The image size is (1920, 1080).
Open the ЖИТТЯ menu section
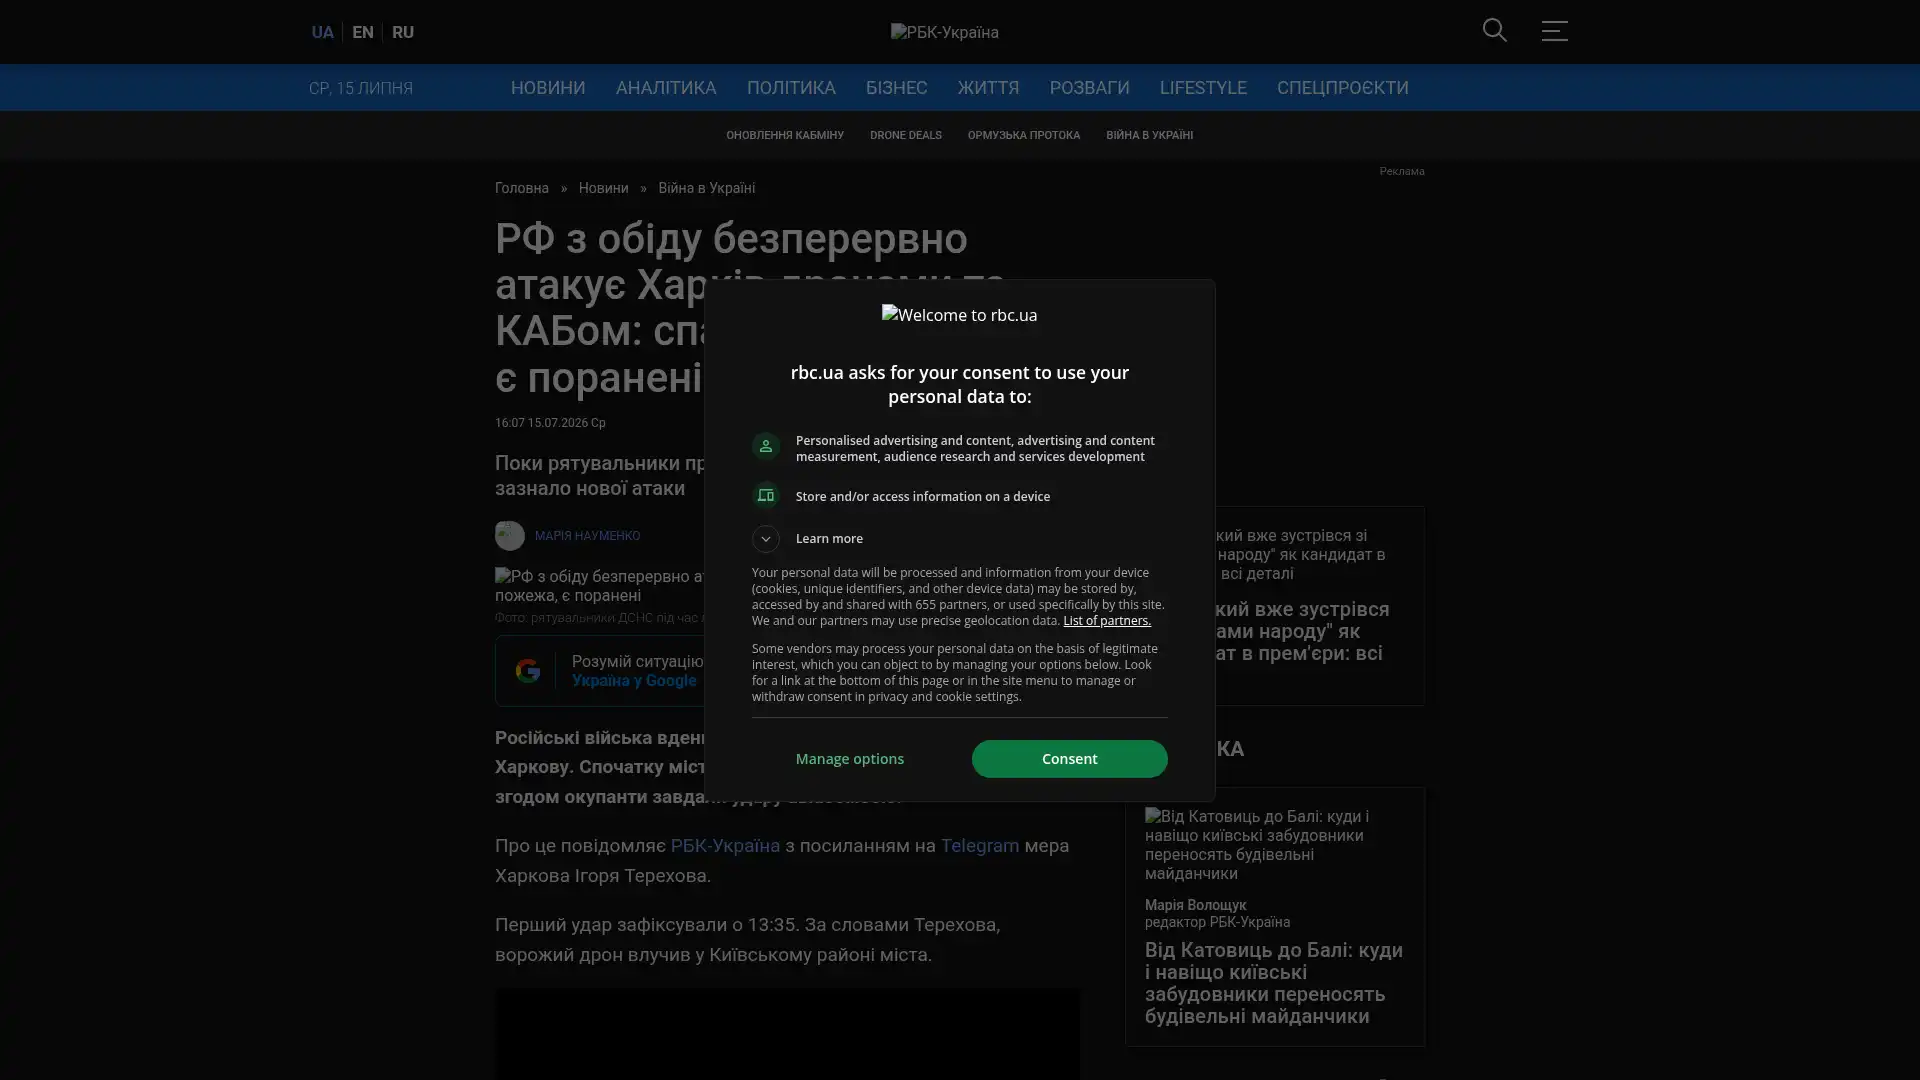coord(988,88)
